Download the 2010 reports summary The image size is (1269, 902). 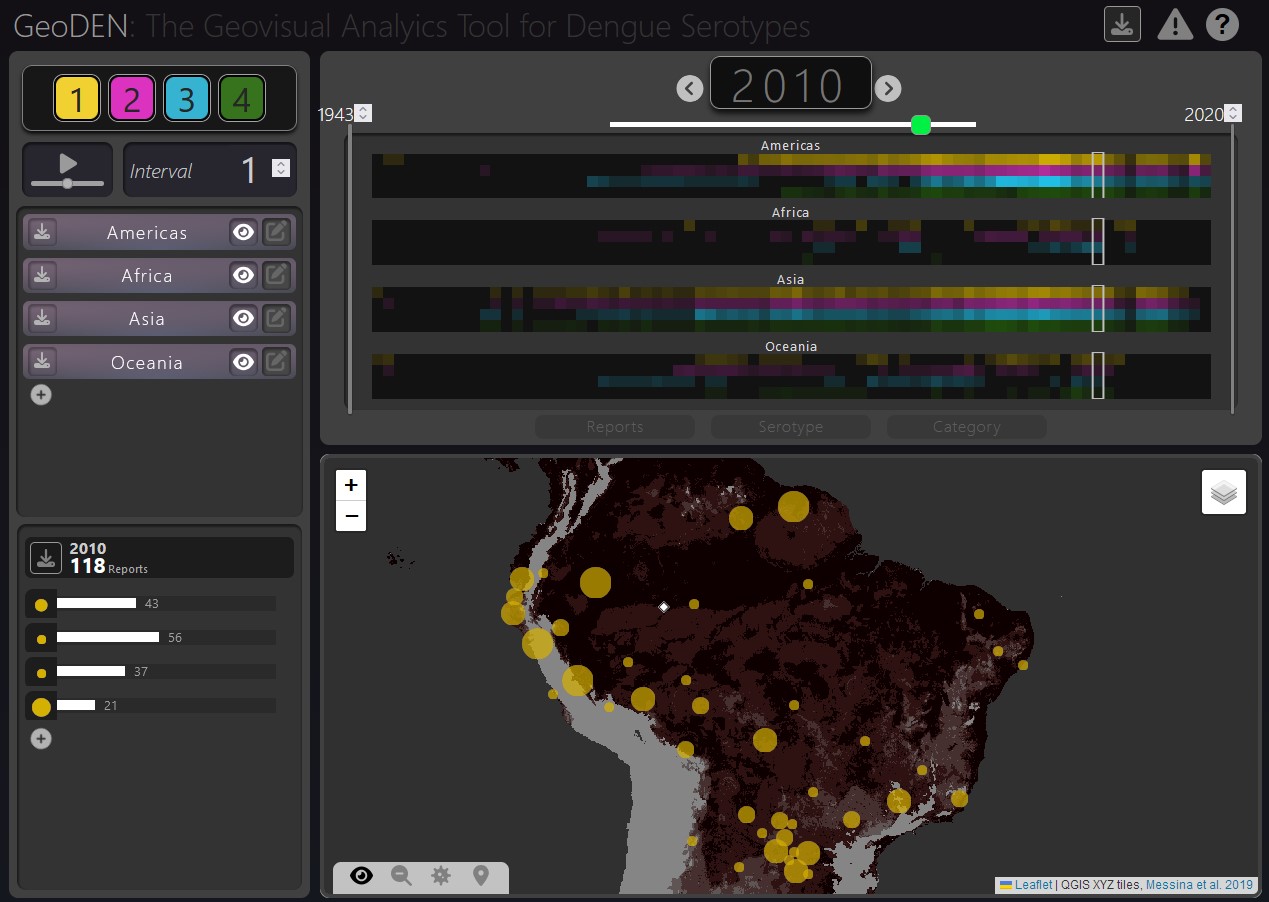click(45, 558)
